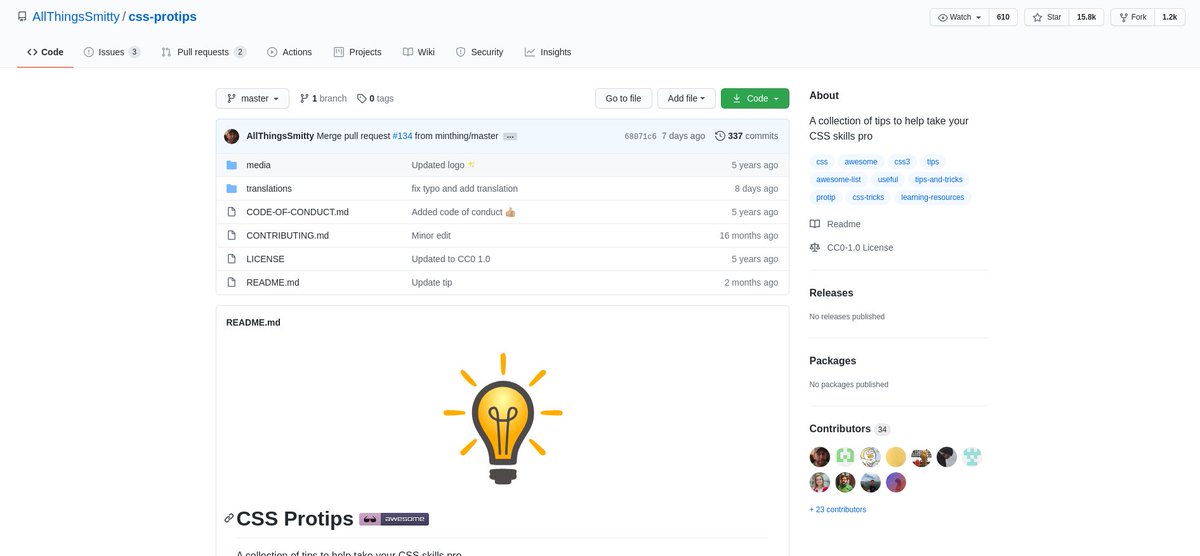Expand the Watch dropdown
Image resolution: width=1200 pixels, height=556 pixels.
[x=959, y=17]
